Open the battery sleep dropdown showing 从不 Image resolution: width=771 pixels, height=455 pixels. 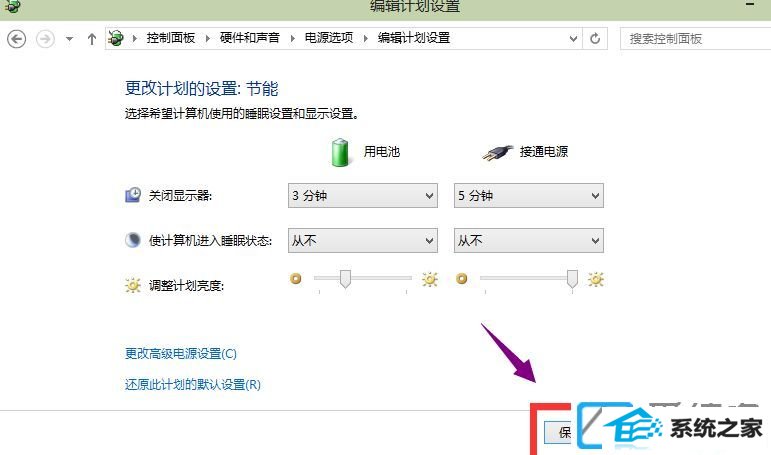tap(363, 241)
